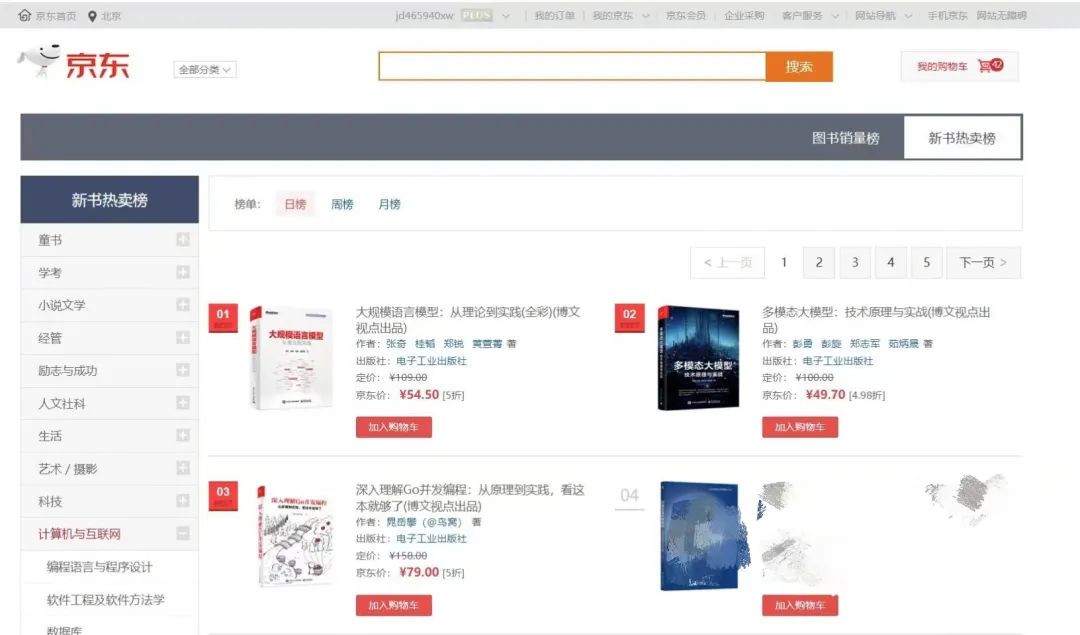This screenshot has width=1080, height=635.
Task: Go to page 2
Action: click(819, 262)
